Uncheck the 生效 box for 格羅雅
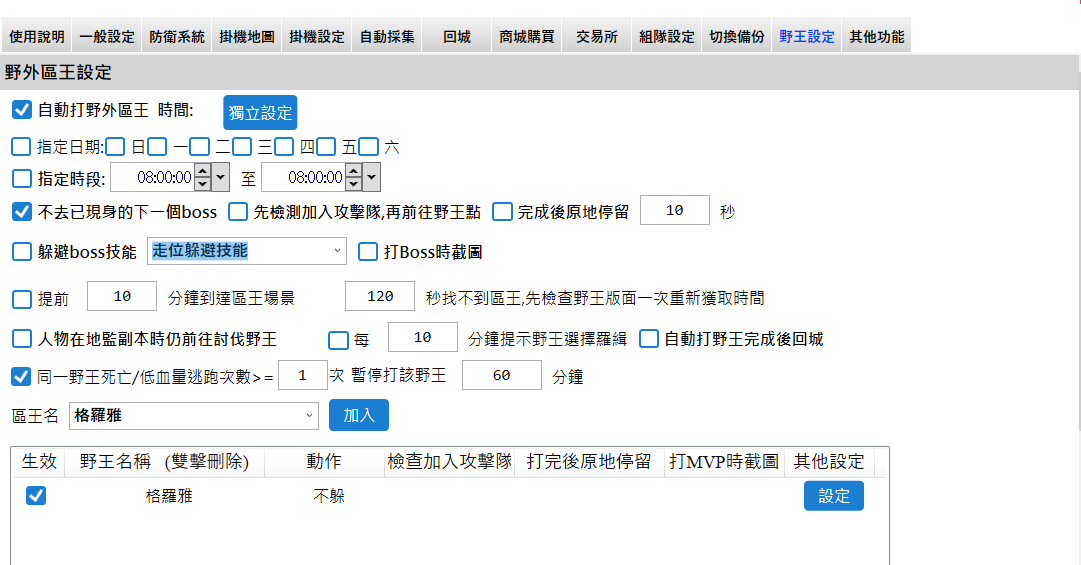 tap(36, 496)
